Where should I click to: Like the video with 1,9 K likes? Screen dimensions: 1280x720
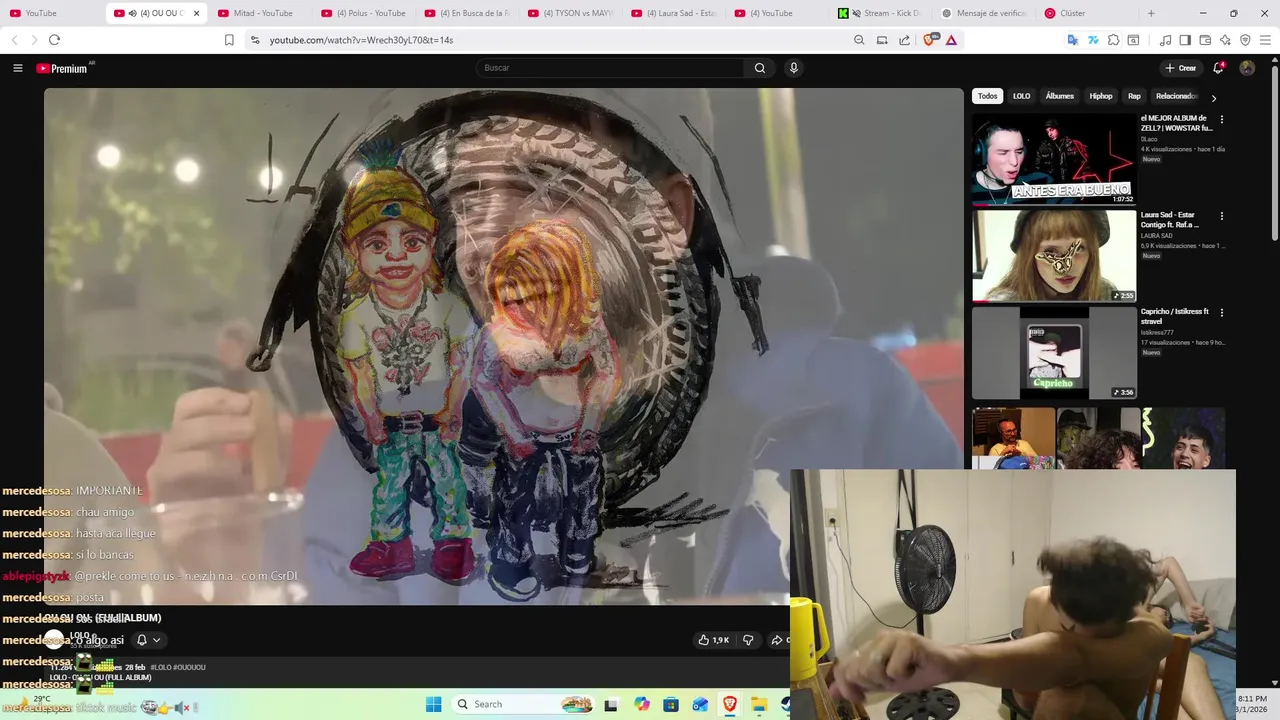click(714, 640)
